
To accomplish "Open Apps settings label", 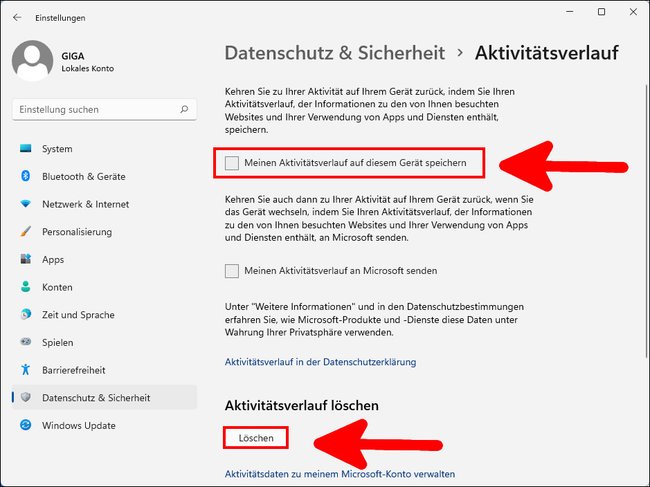I will tap(53, 259).
